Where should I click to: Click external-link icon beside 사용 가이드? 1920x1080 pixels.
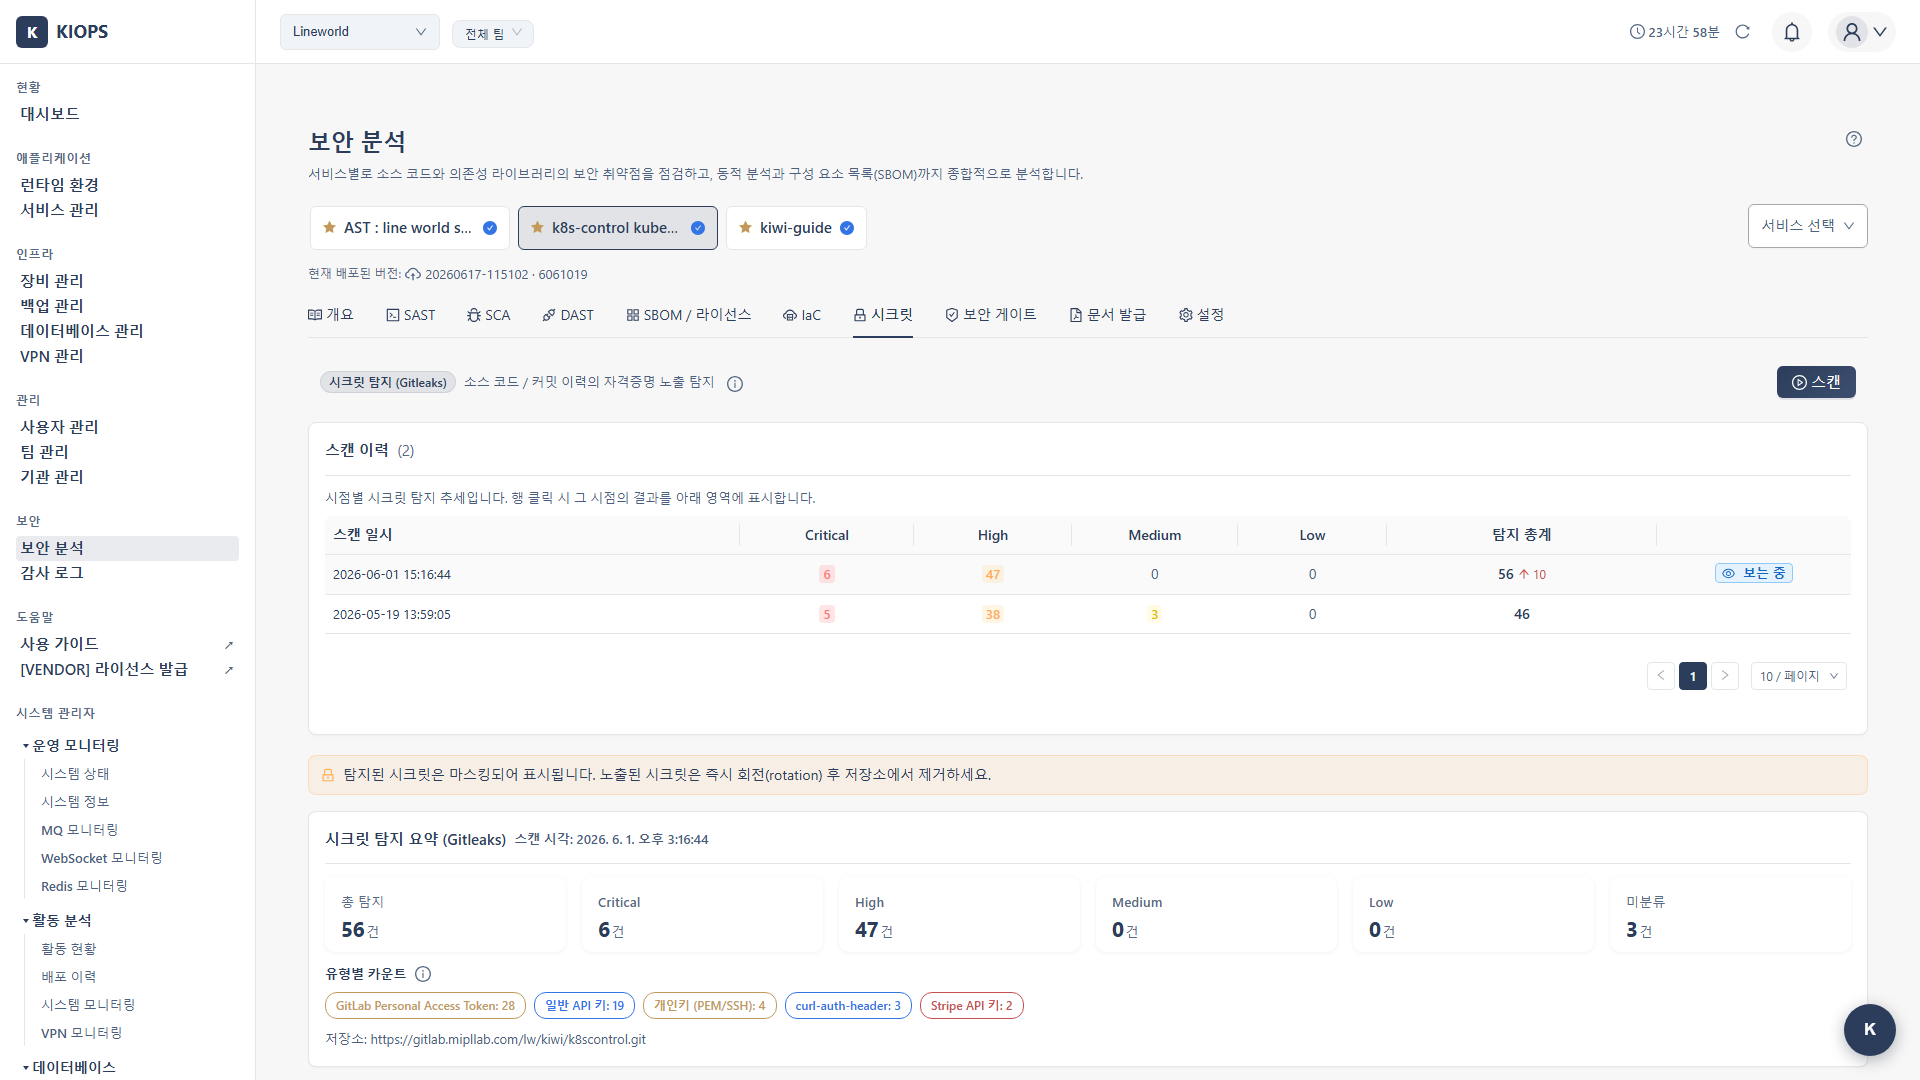click(229, 645)
